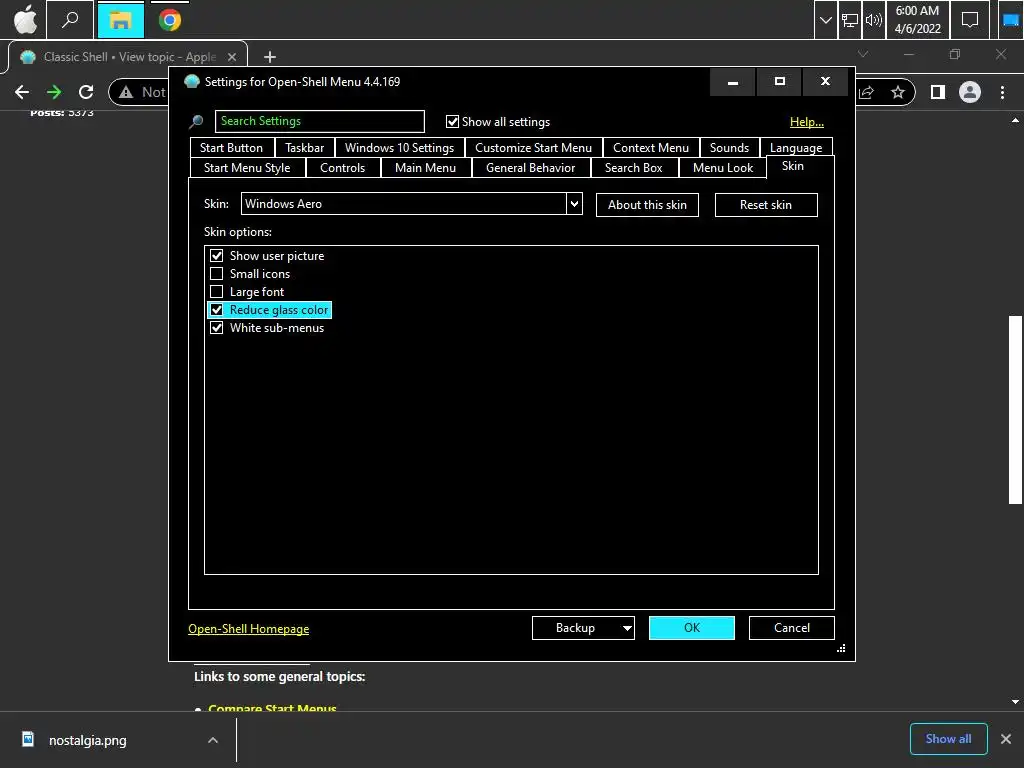The height and width of the screenshot is (768, 1024).
Task: Open a new Chrome tab
Action: pyautogui.click(x=269, y=57)
